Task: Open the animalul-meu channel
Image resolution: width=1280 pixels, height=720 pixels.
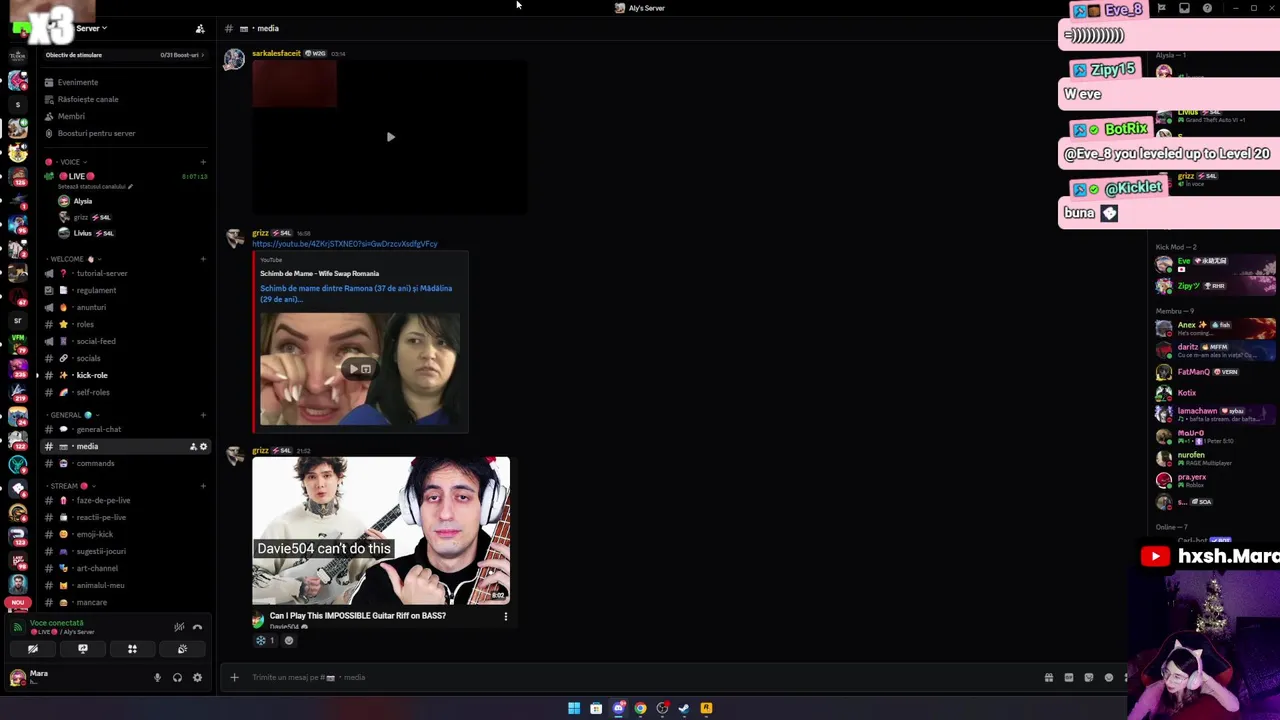Action: [x=100, y=585]
